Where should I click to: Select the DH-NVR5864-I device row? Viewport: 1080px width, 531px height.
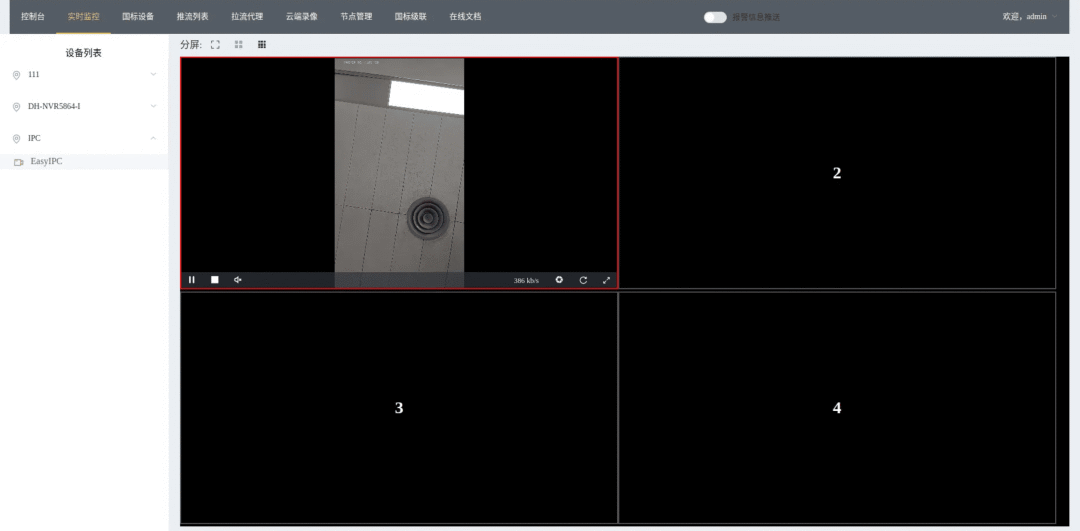(x=84, y=106)
